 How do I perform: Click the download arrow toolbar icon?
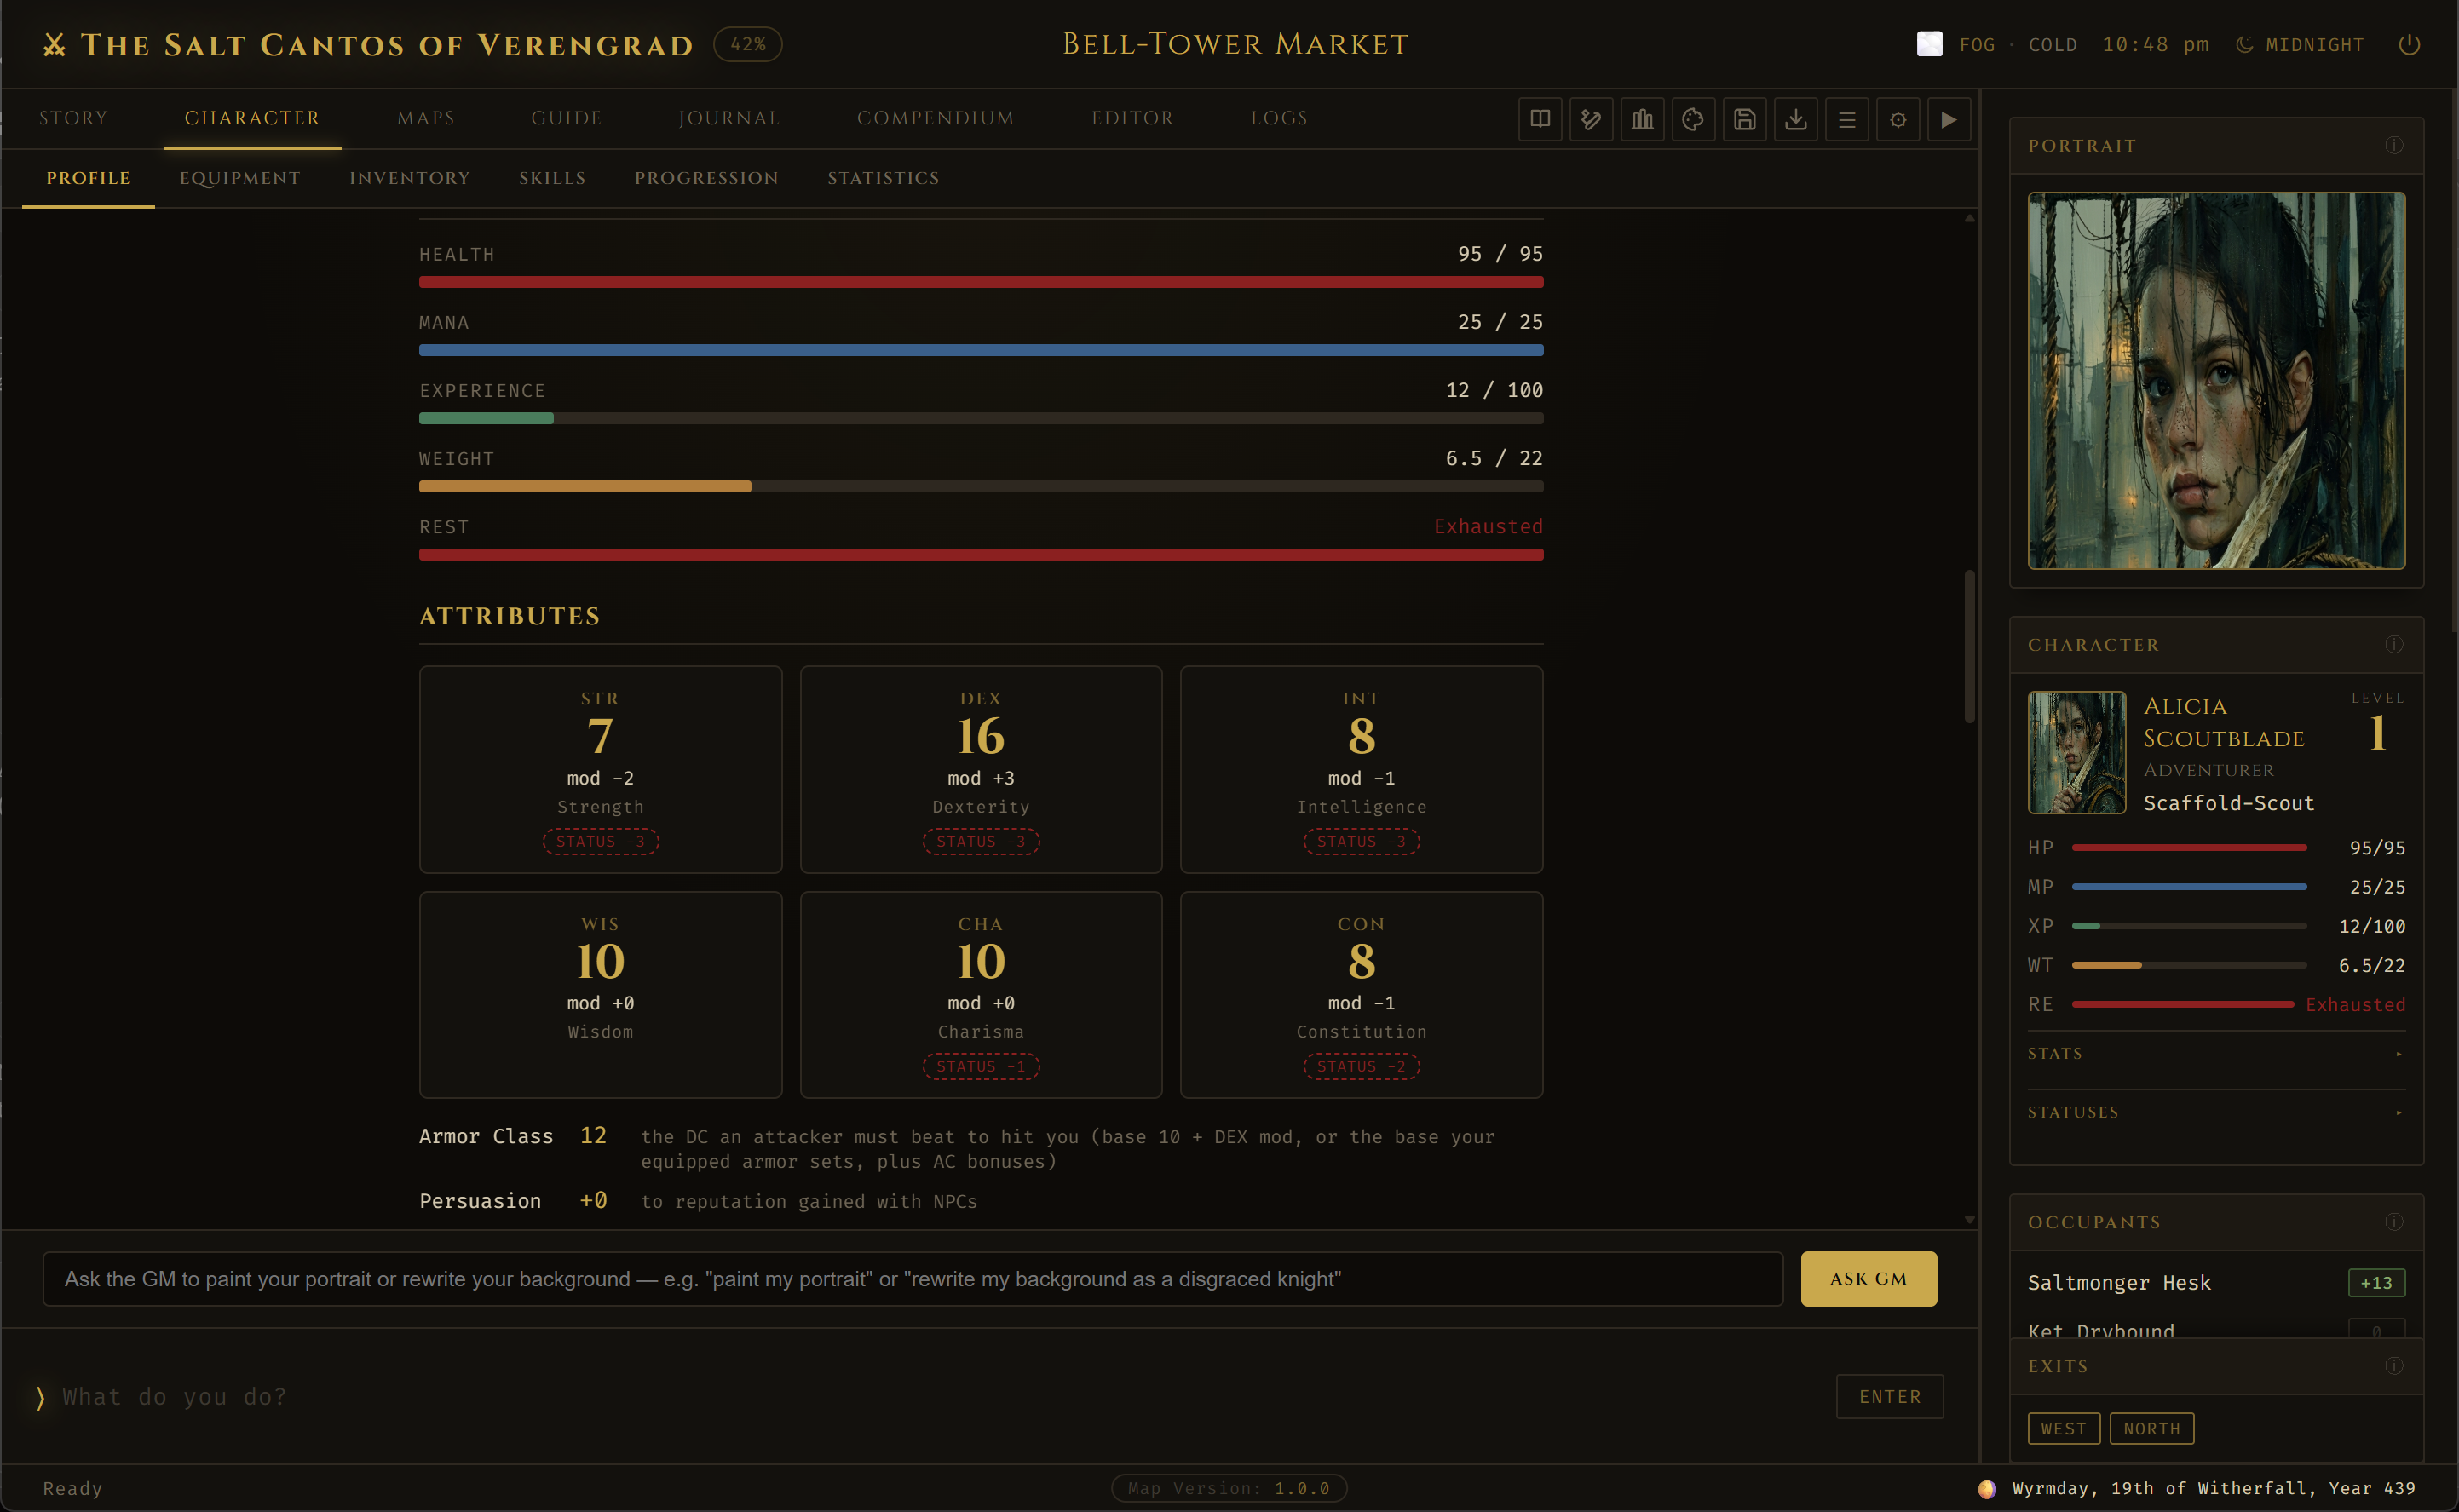(1796, 119)
